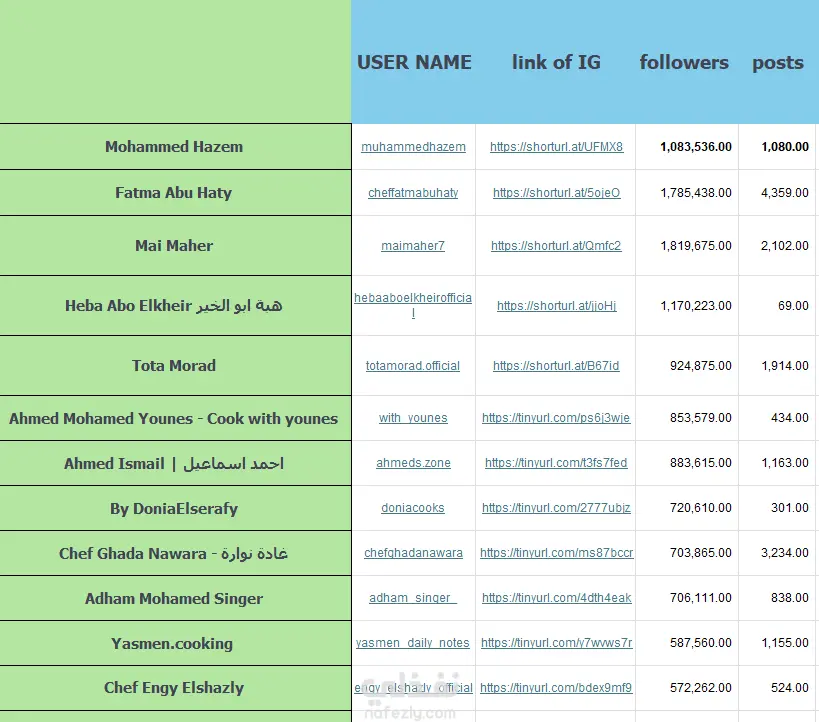
Task: Click the adham_singer_ username link
Action: (413, 598)
